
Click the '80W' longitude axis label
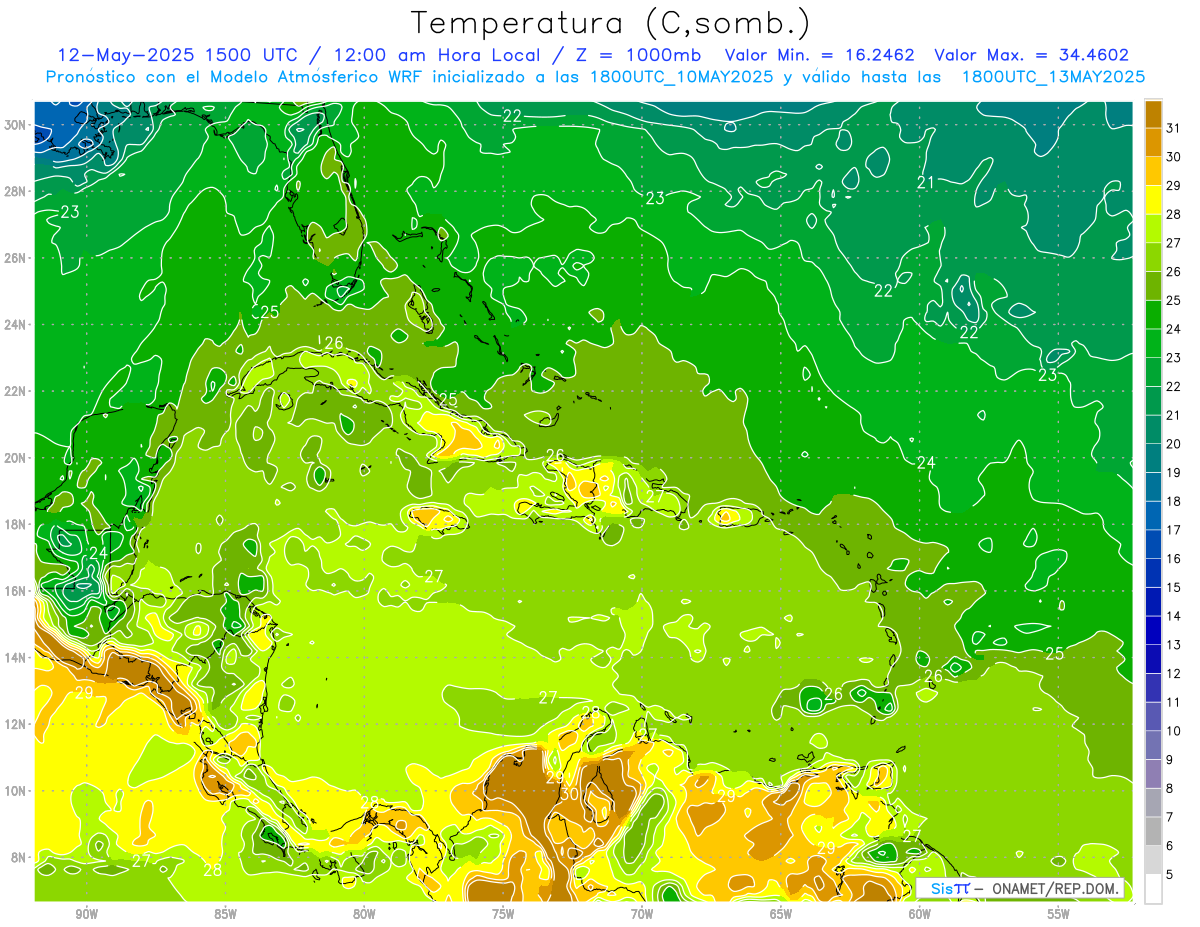(x=365, y=913)
